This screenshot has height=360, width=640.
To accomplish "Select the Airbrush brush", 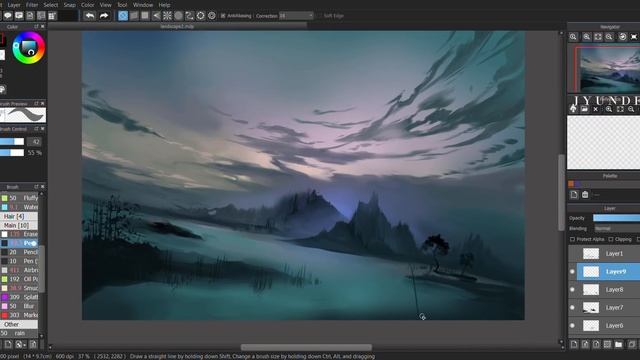I will pos(19,270).
